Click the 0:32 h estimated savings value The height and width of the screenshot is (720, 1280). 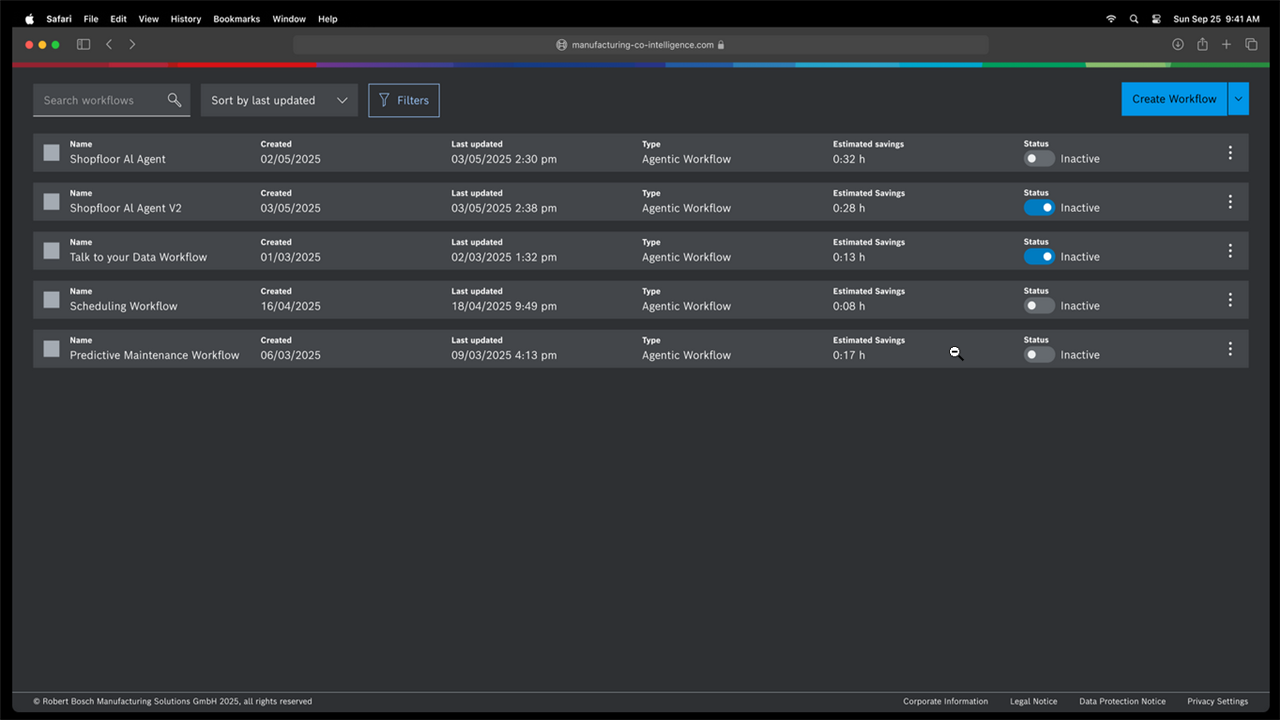tap(849, 159)
